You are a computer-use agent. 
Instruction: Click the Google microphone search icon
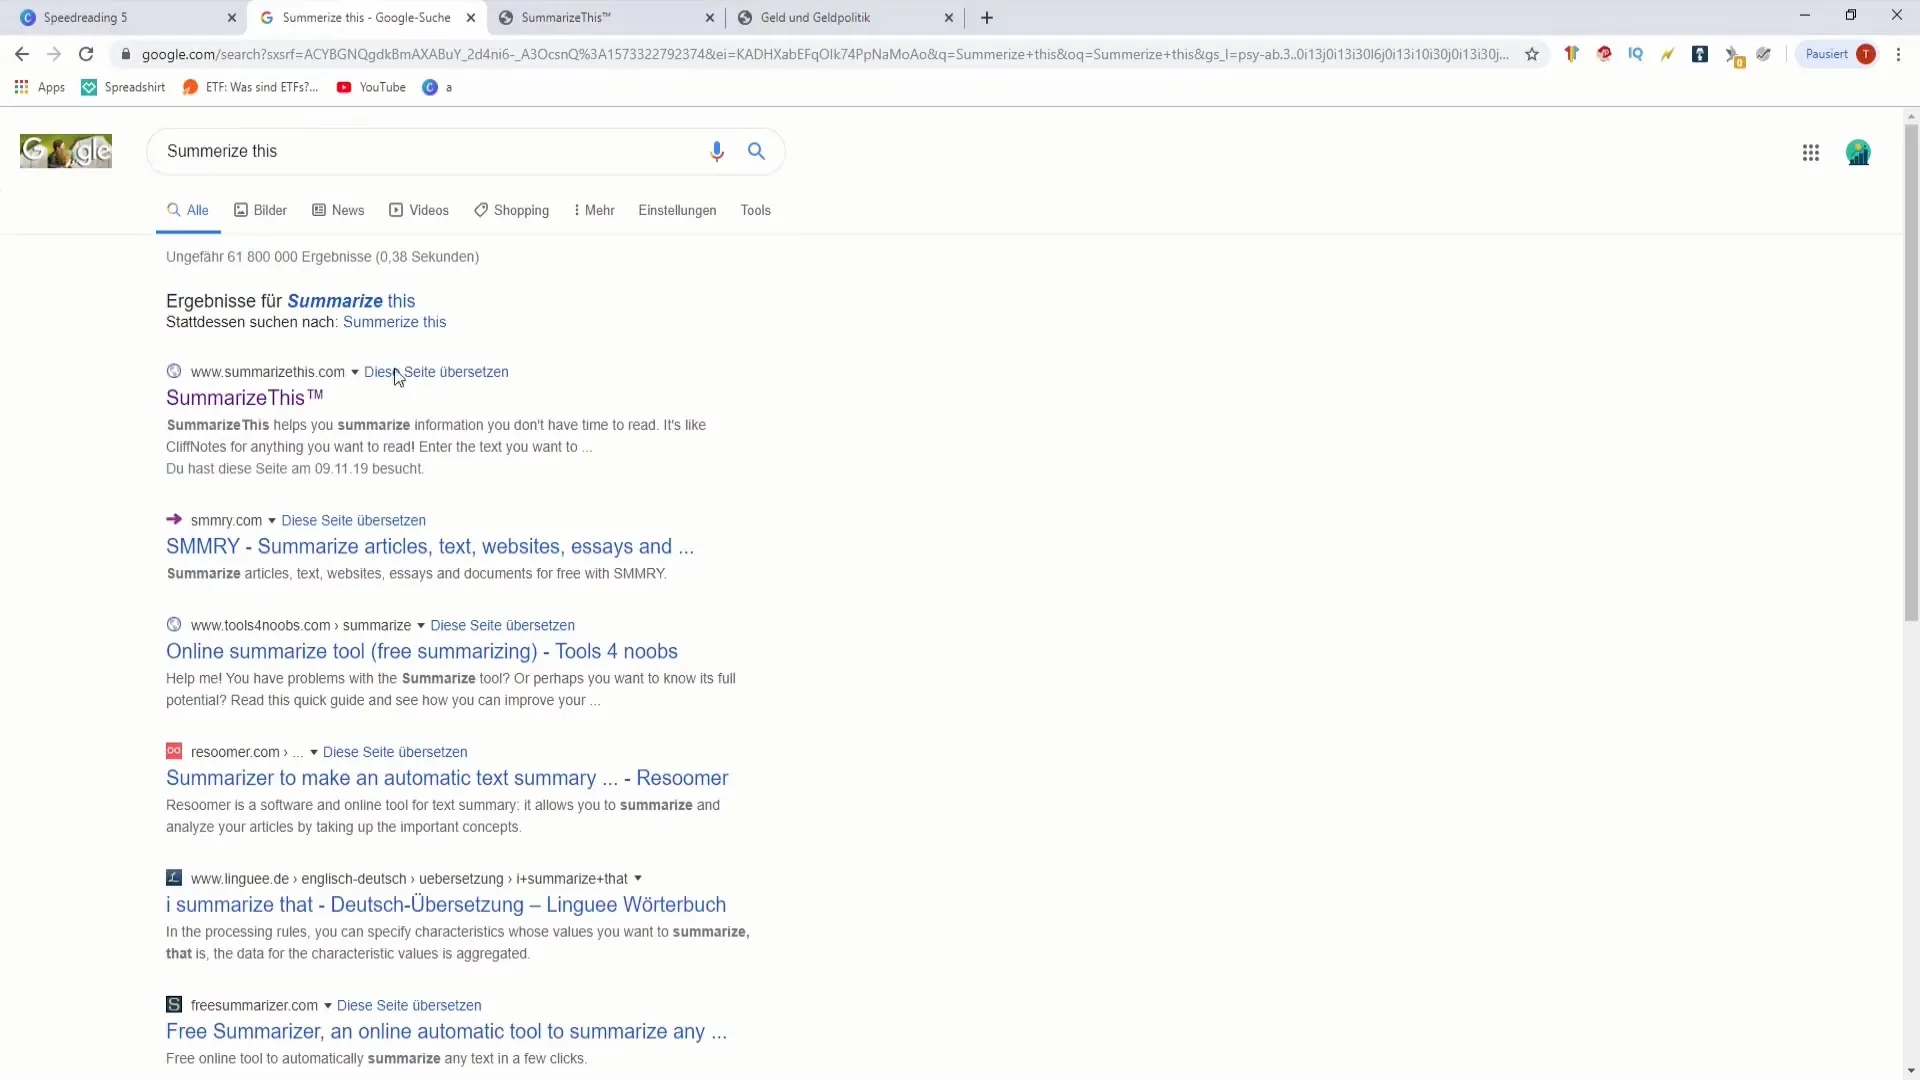(x=716, y=150)
